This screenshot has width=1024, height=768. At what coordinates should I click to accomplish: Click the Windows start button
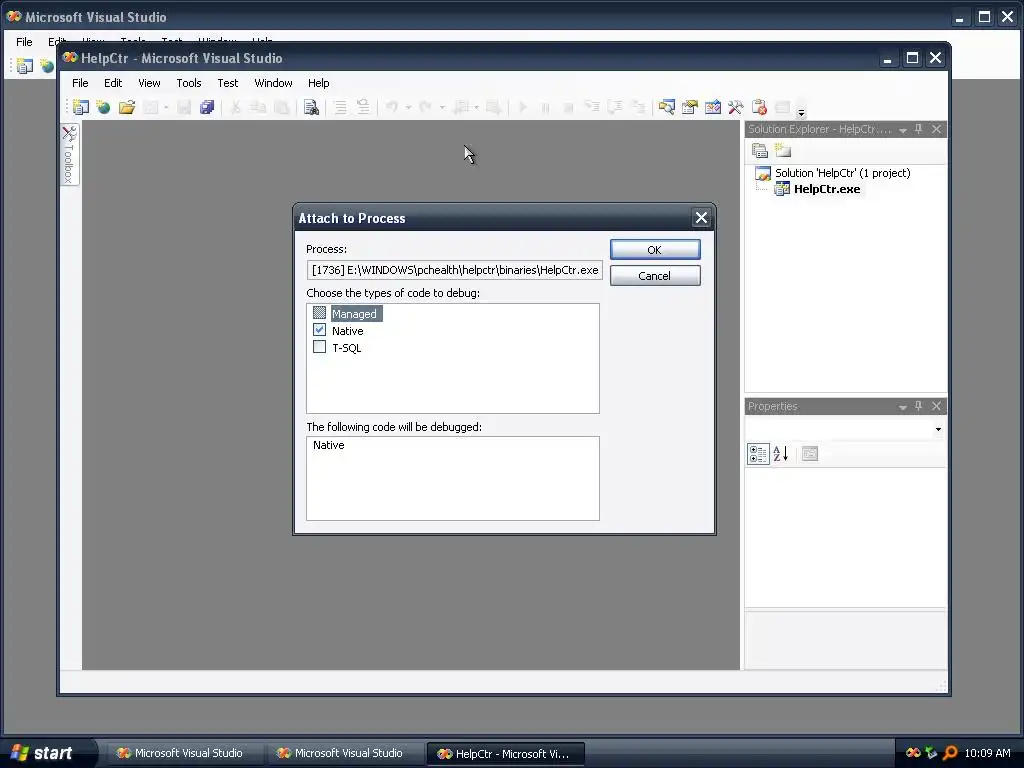pyautogui.click(x=44, y=753)
